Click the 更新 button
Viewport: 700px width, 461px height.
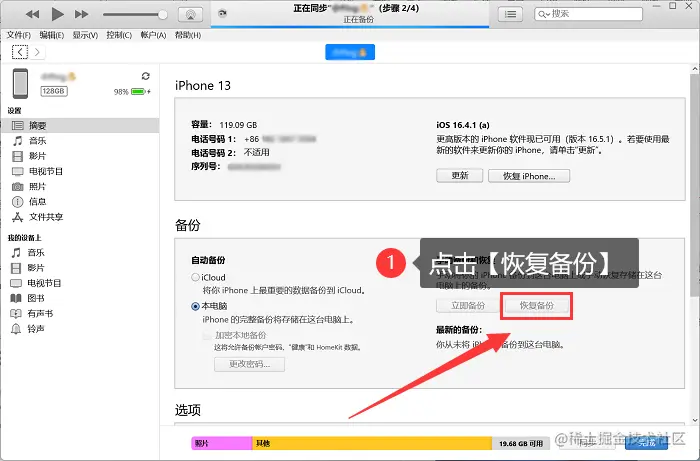pos(459,175)
